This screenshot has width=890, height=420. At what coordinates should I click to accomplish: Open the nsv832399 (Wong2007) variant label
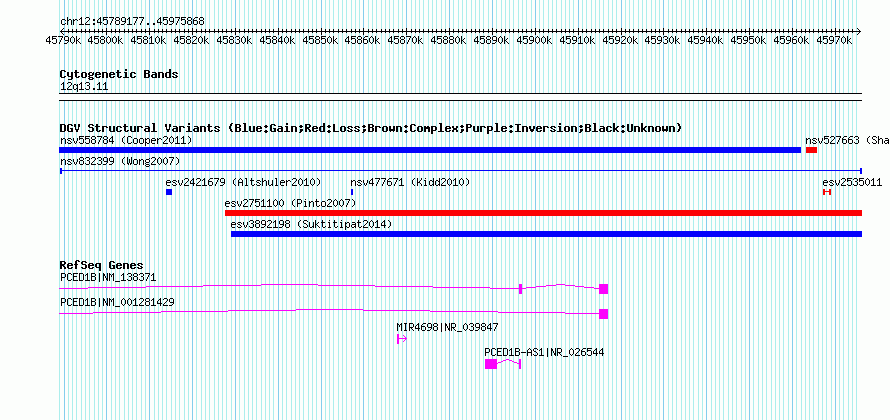pos(120,161)
